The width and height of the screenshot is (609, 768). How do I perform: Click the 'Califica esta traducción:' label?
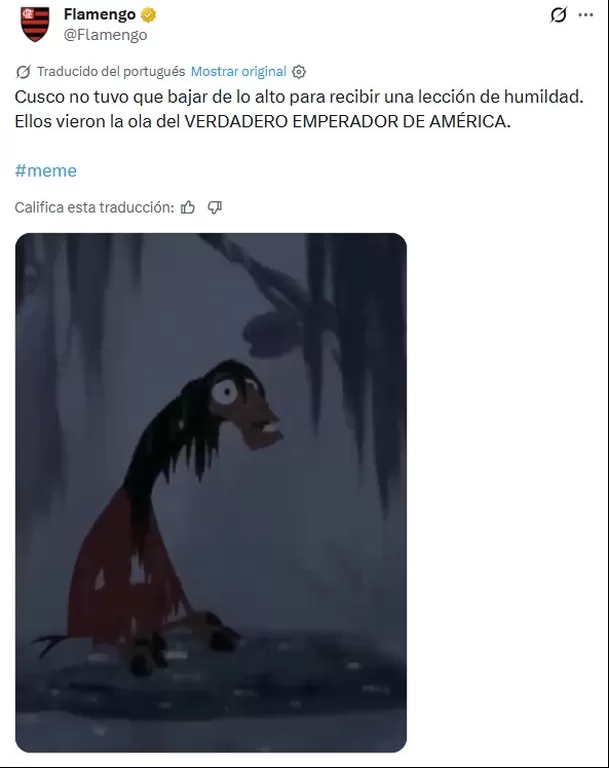click(x=94, y=208)
